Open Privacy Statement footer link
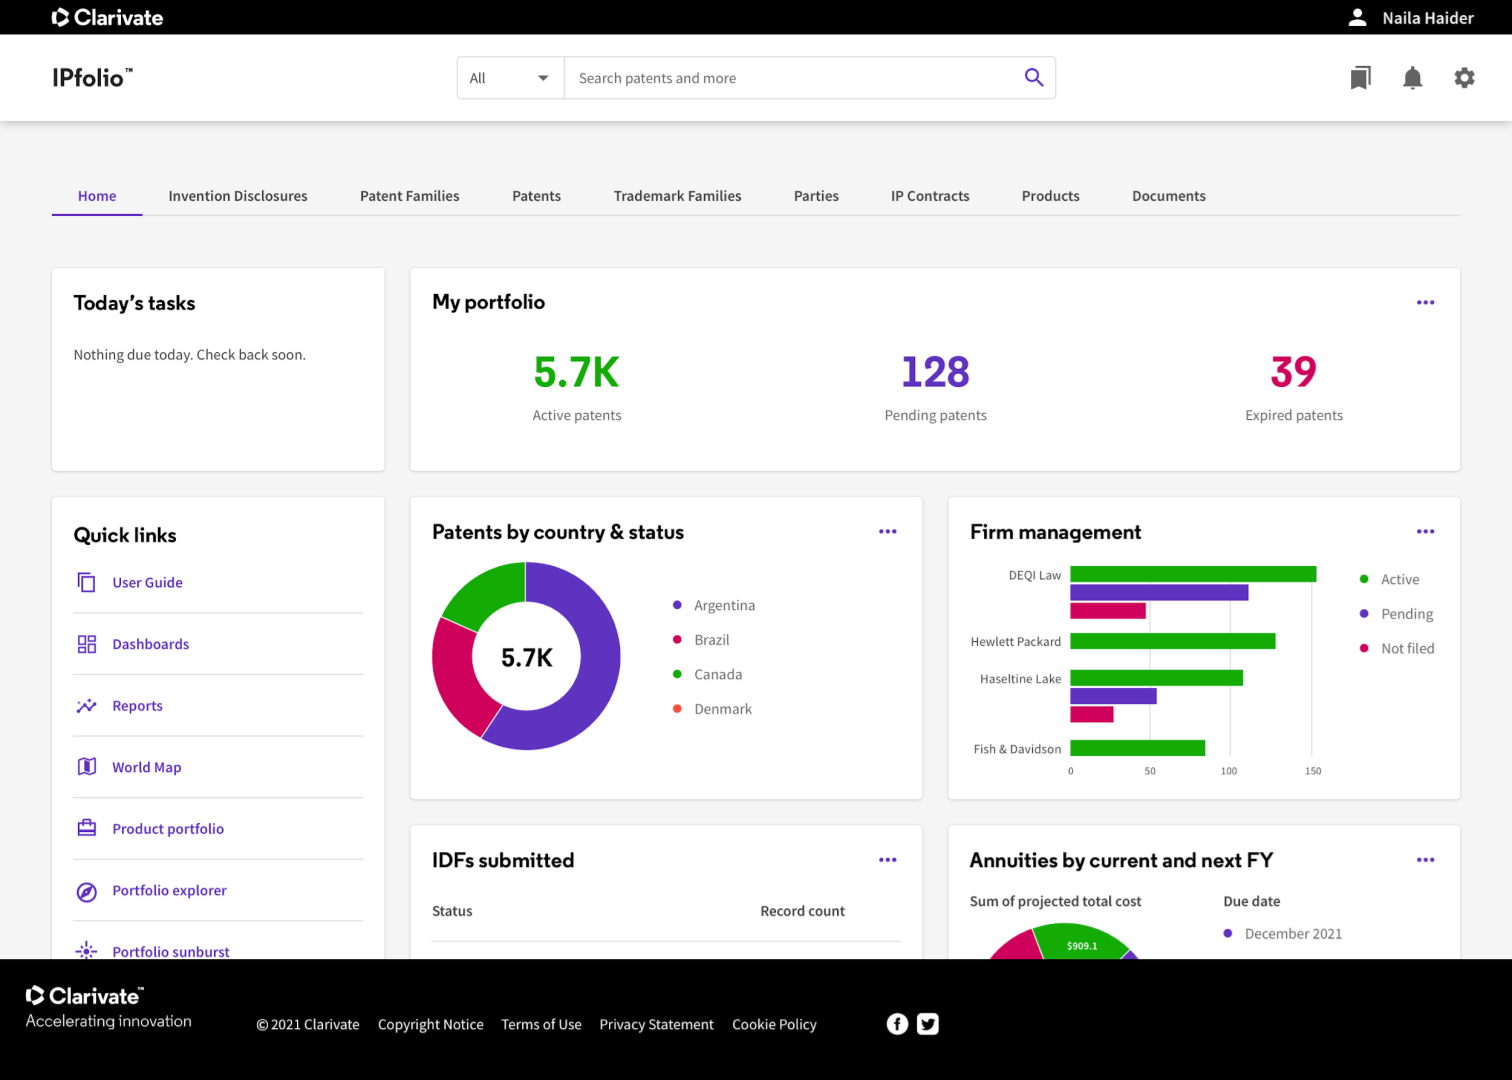 [656, 1025]
